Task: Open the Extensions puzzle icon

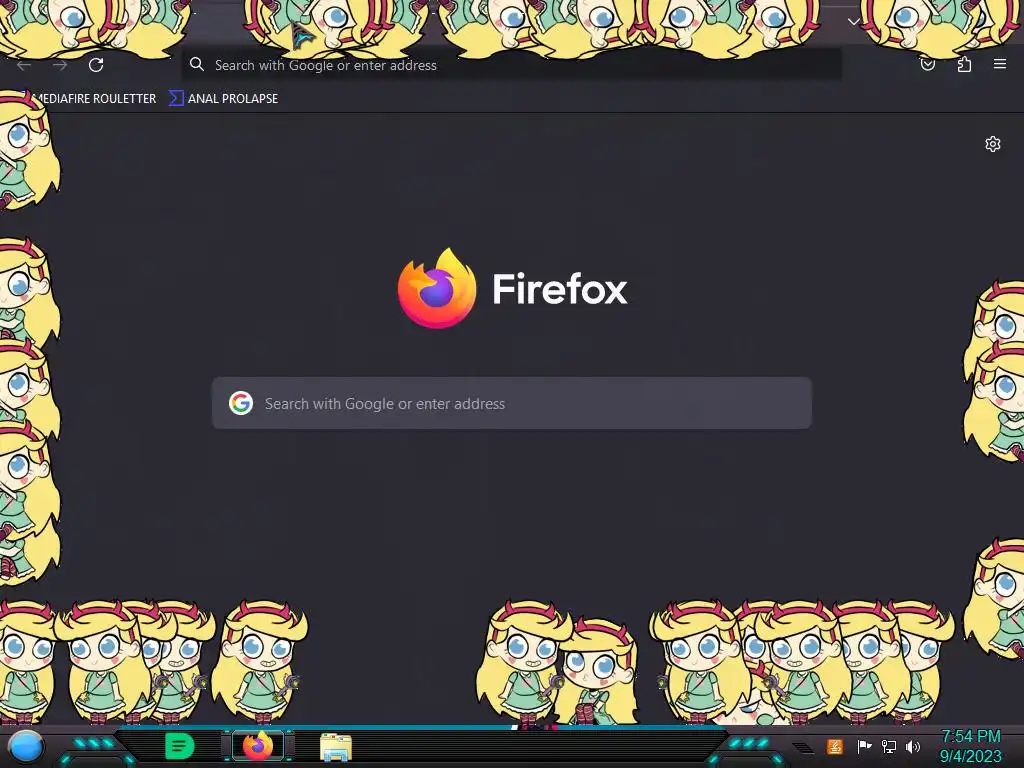Action: [964, 64]
